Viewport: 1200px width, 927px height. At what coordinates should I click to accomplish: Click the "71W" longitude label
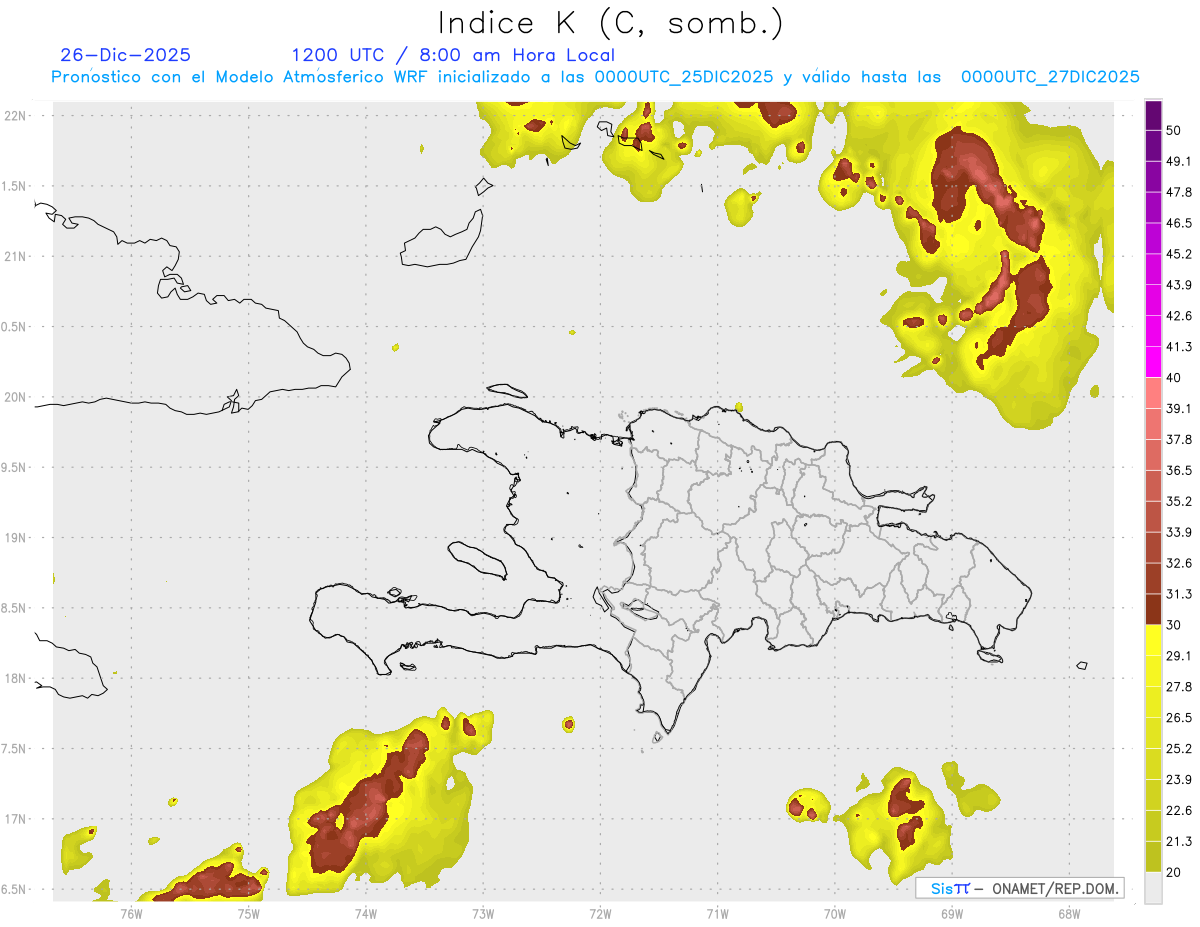pos(717,913)
